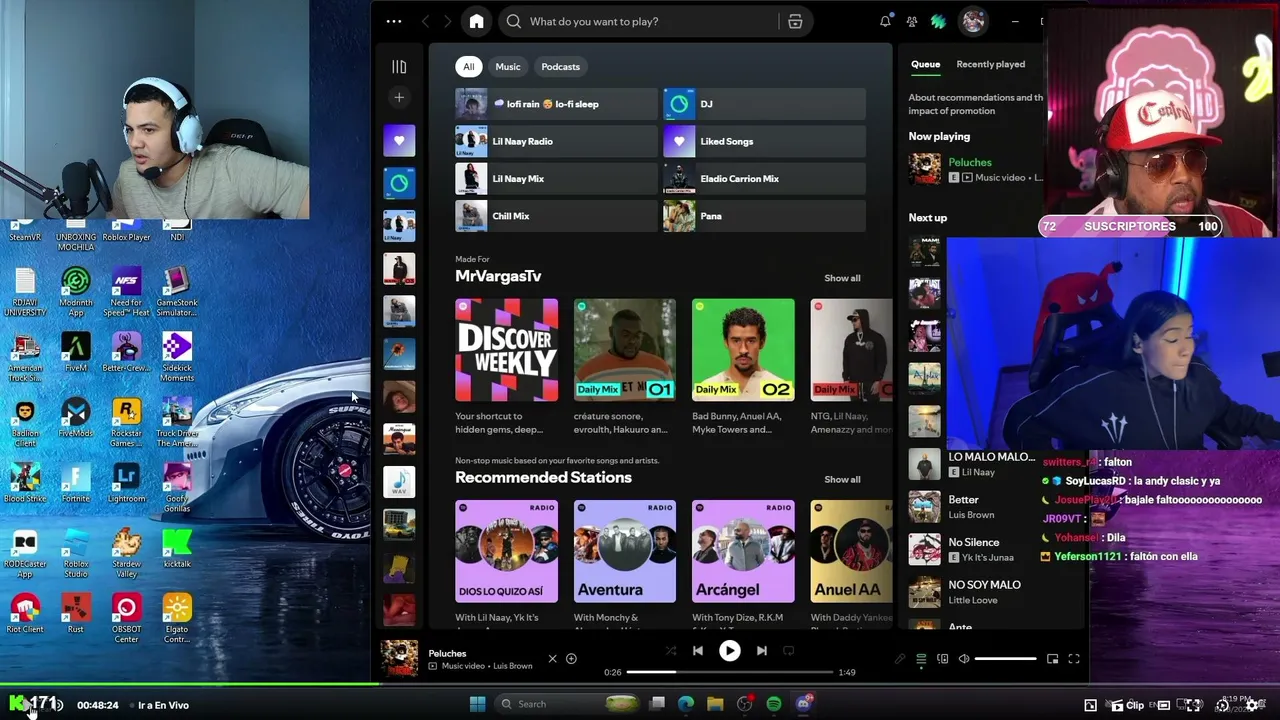Select the Riot Client desktop icon
1280x720 pixels.
[x=25, y=613]
